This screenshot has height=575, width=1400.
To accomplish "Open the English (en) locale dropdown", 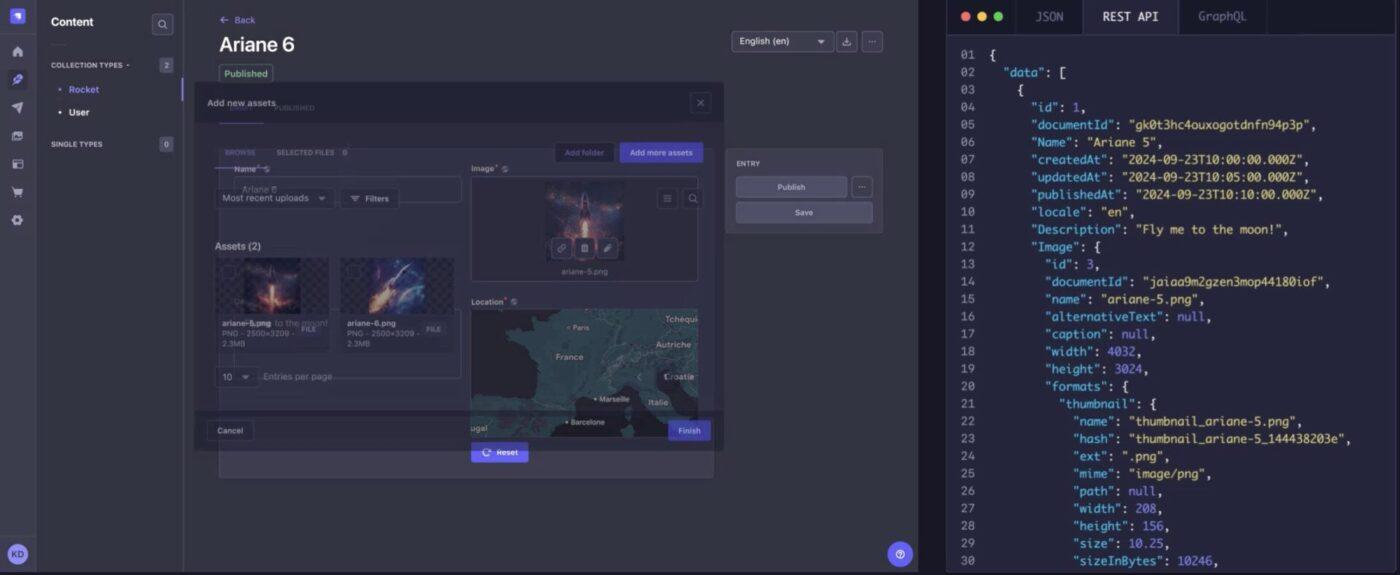I will click(782, 41).
